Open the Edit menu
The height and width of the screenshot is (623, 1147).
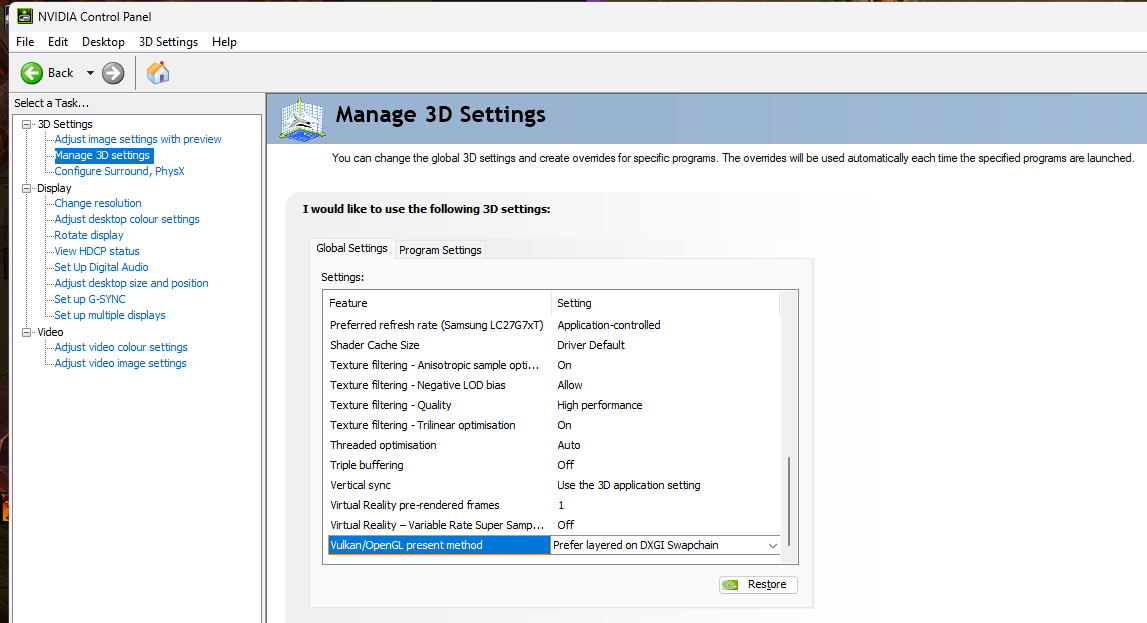[x=58, y=42]
